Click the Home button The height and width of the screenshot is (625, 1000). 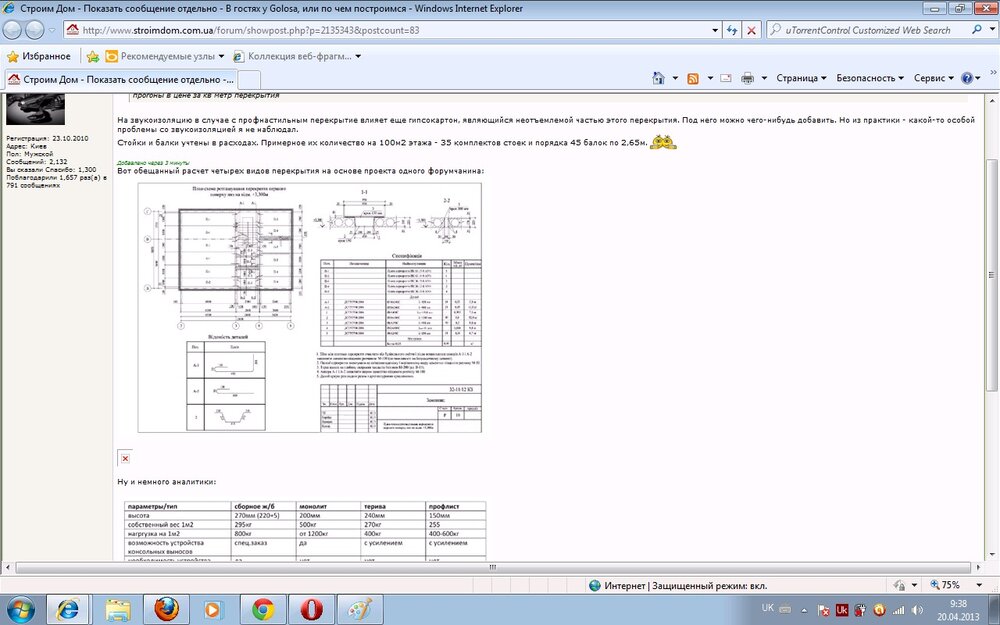pos(659,78)
